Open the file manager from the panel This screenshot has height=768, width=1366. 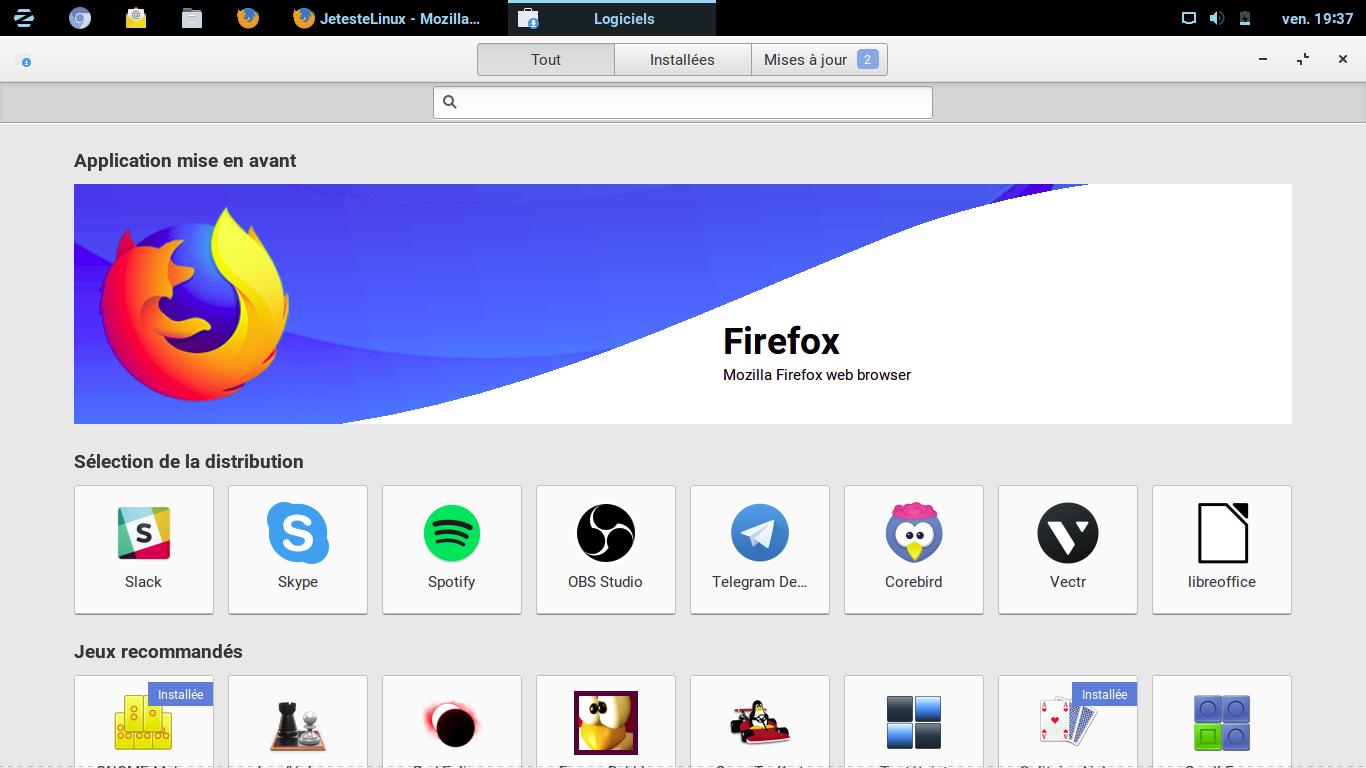192,18
